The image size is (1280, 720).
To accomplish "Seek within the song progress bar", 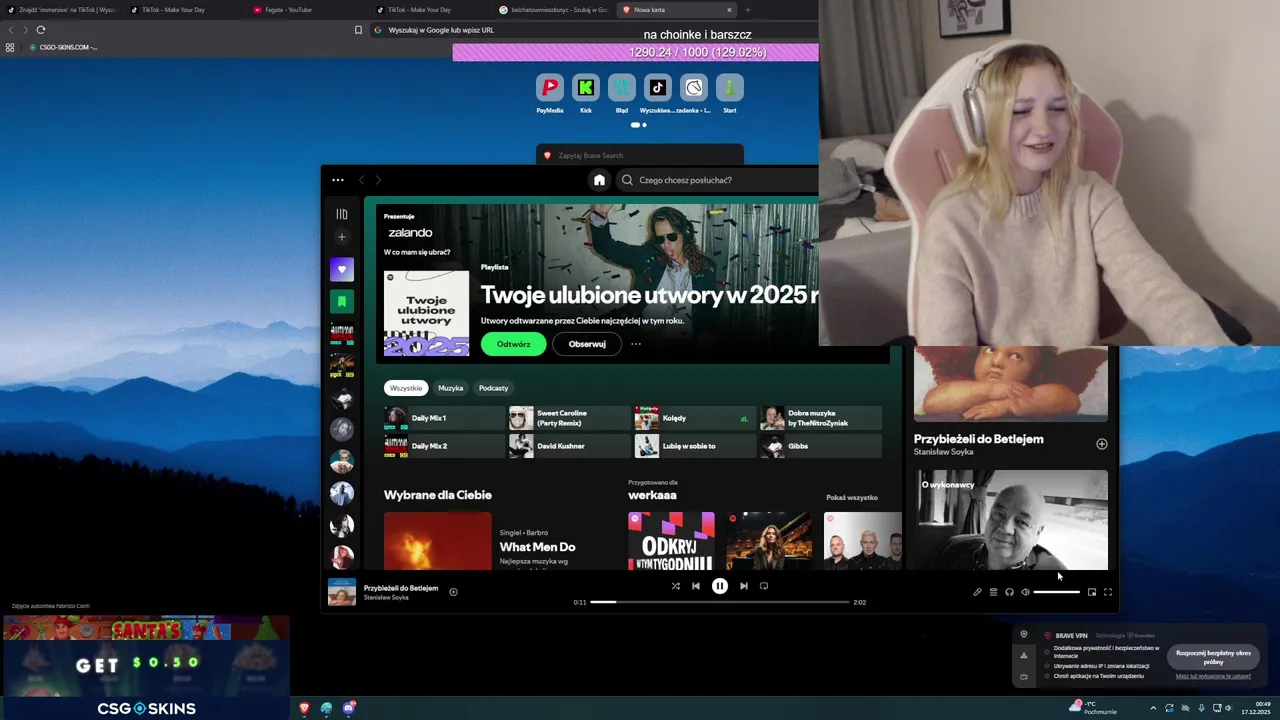I will [720, 602].
